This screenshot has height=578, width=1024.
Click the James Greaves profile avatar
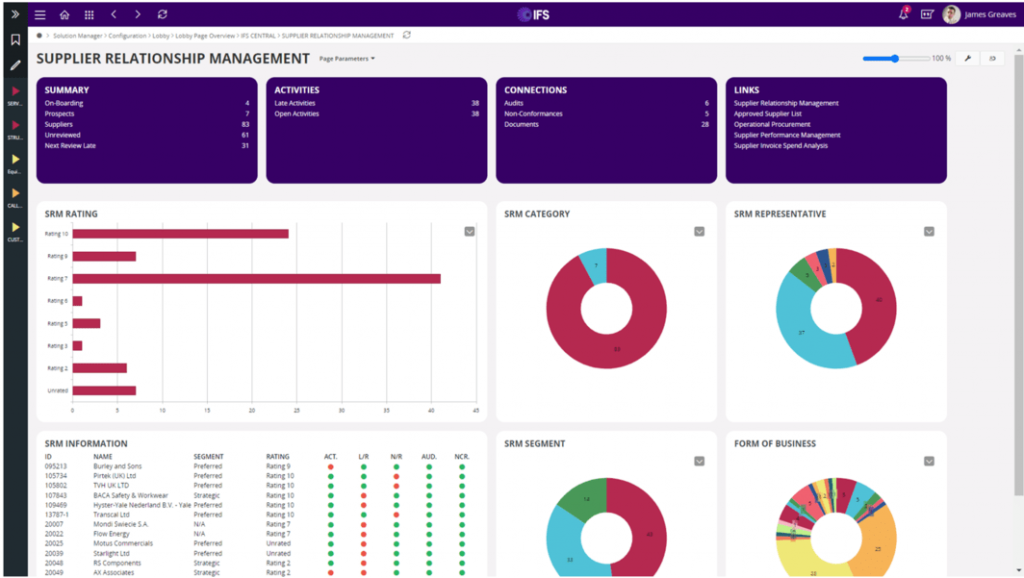[x=951, y=14]
